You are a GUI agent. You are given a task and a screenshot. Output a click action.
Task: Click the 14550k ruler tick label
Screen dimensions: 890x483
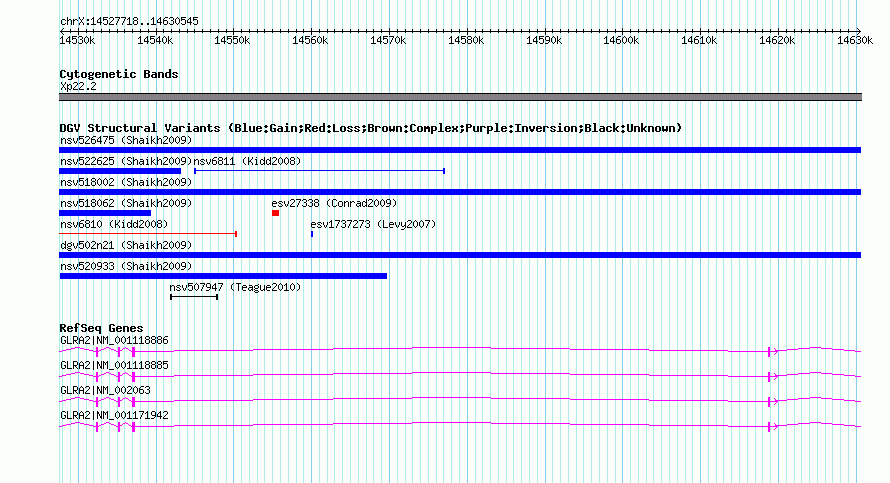(x=232, y=40)
